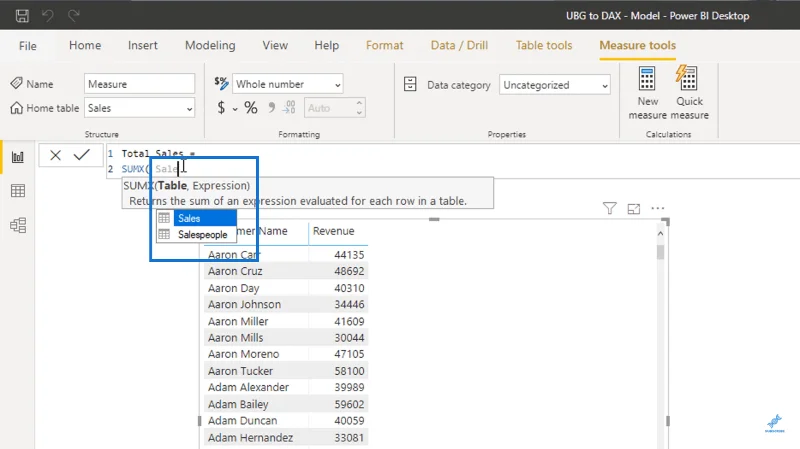Open the Data / Drill tab
The width and height of the screenshot is (800, 449).
click(459, 45)
